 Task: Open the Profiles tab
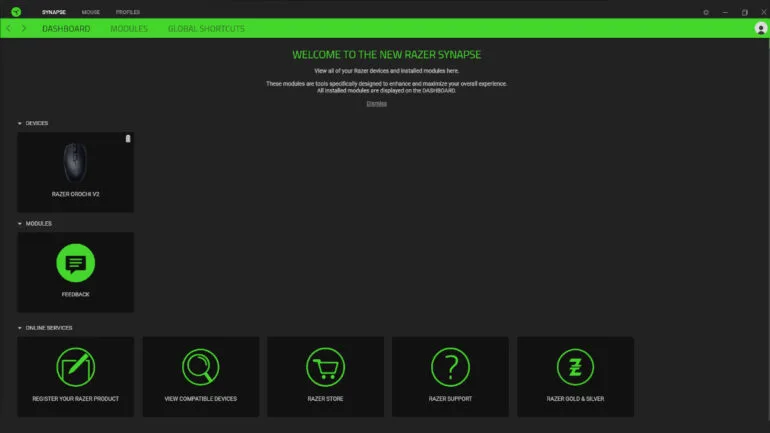click(x=128, y=12)
